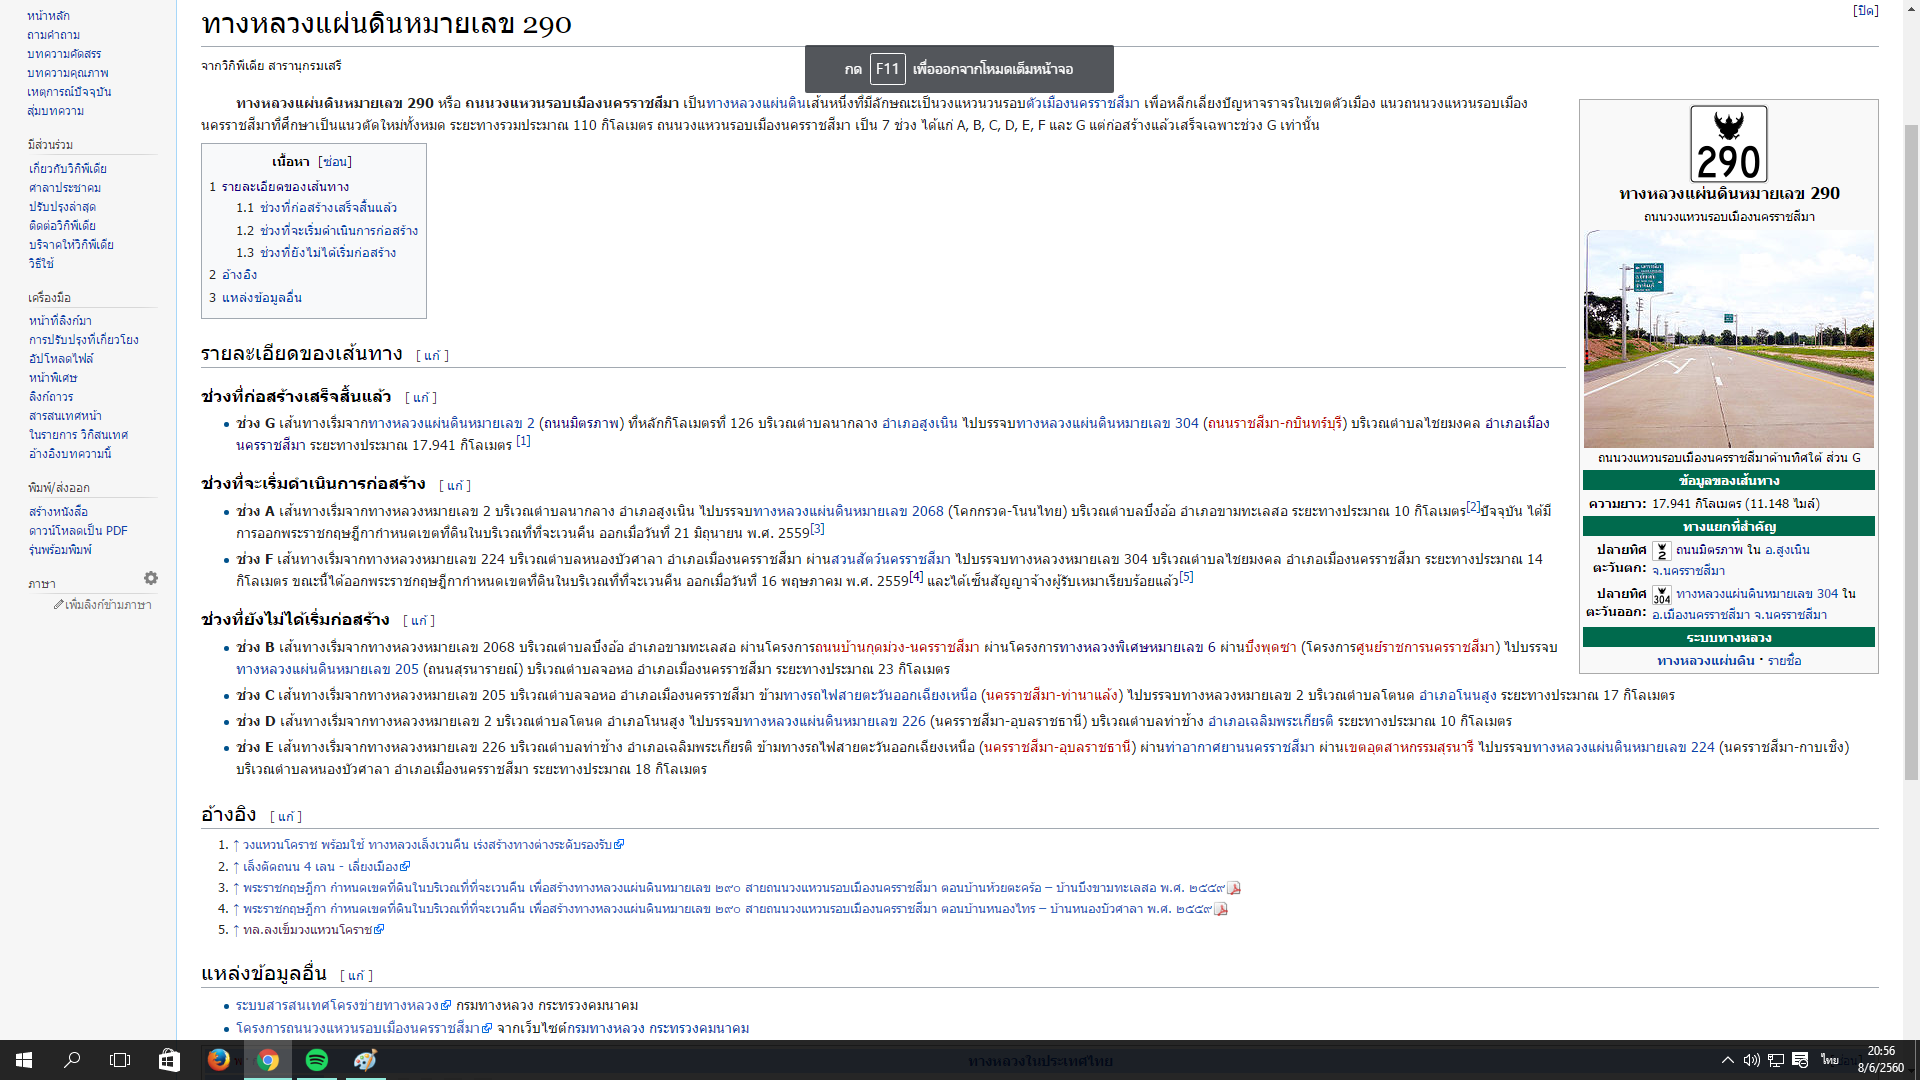Open reference 2 เล็งตัดถนน 4 เลน link
Viewport: 1920px width, 1080px height.
point(326,867)
